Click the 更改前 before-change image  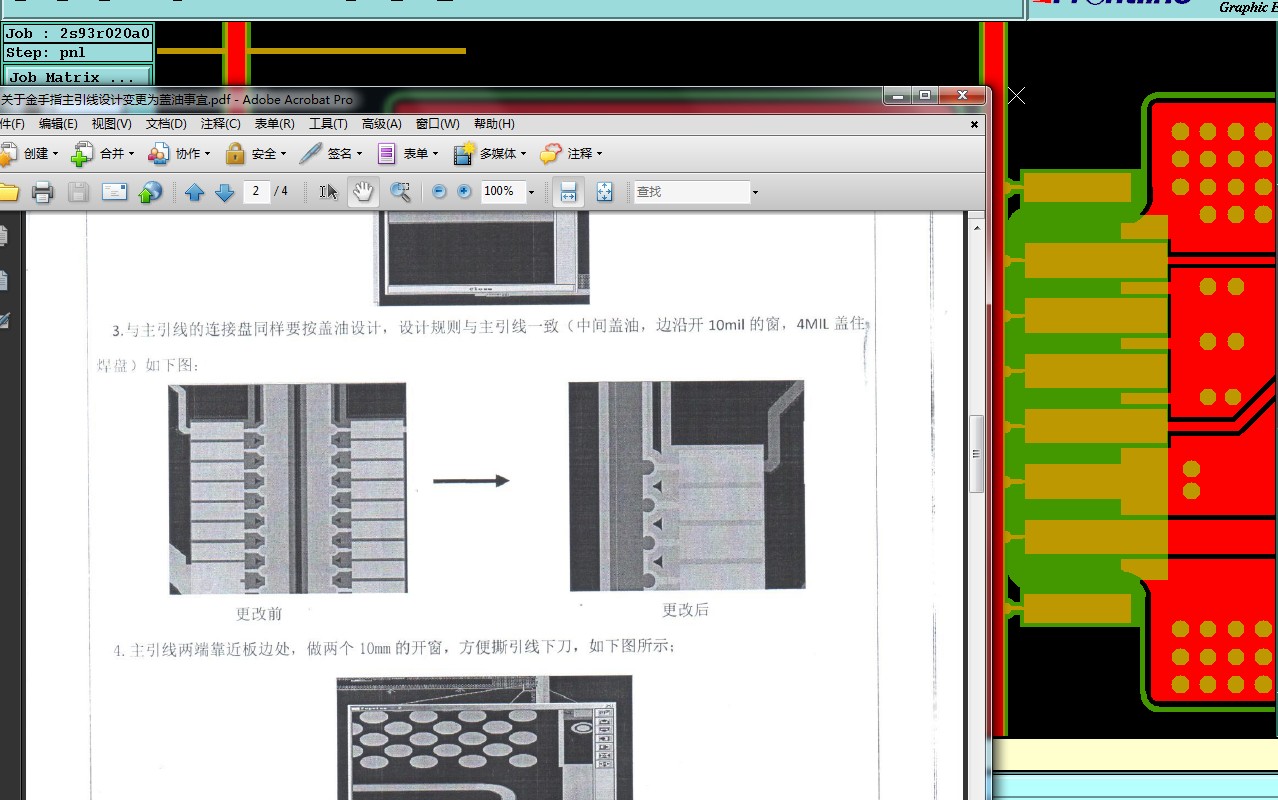pos(287,488)
